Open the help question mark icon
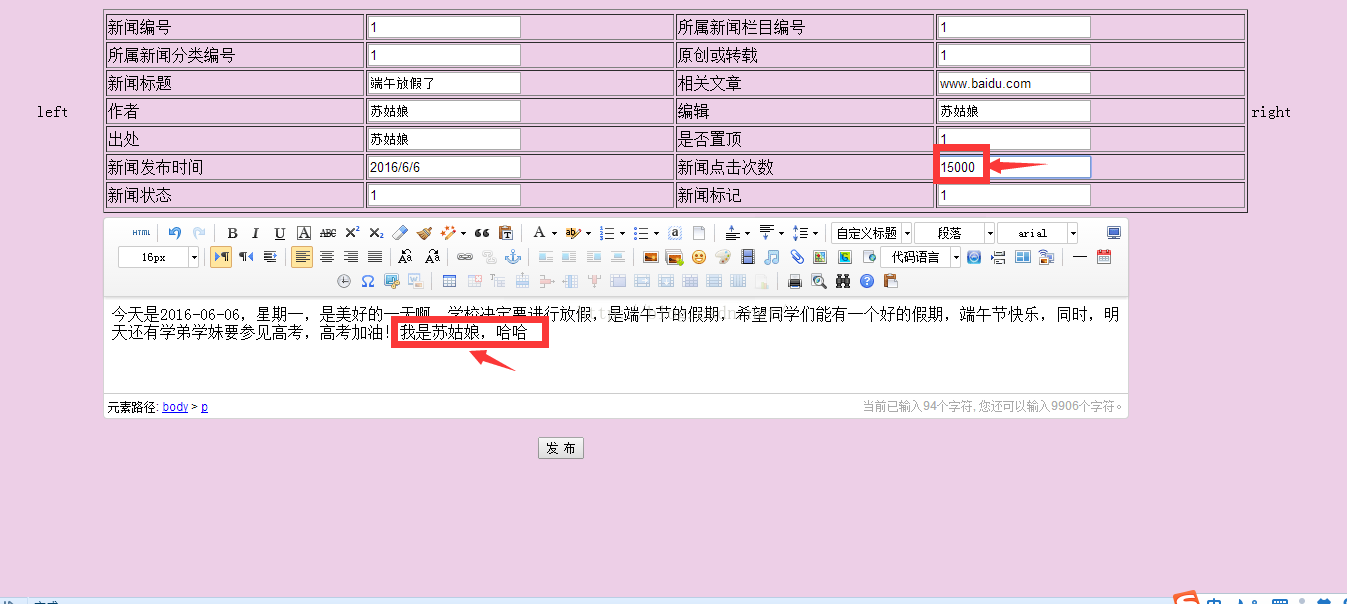 [x=867, y=281]
